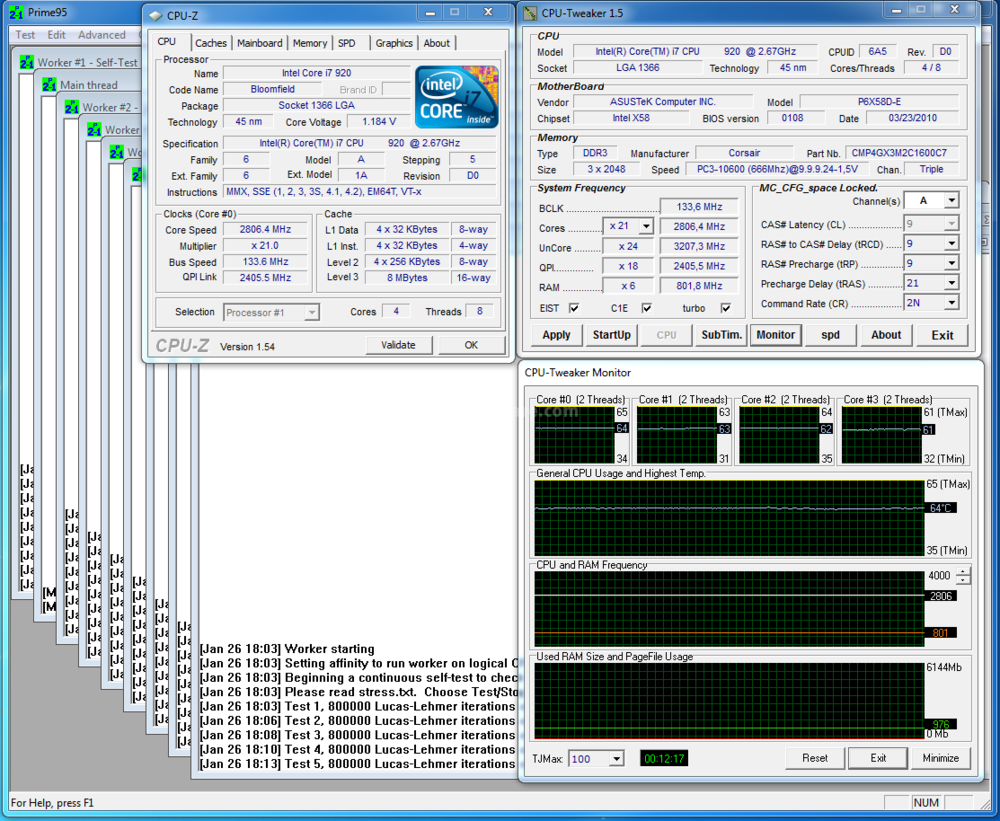Click the Core #0 temperature graph

[575, 435]
